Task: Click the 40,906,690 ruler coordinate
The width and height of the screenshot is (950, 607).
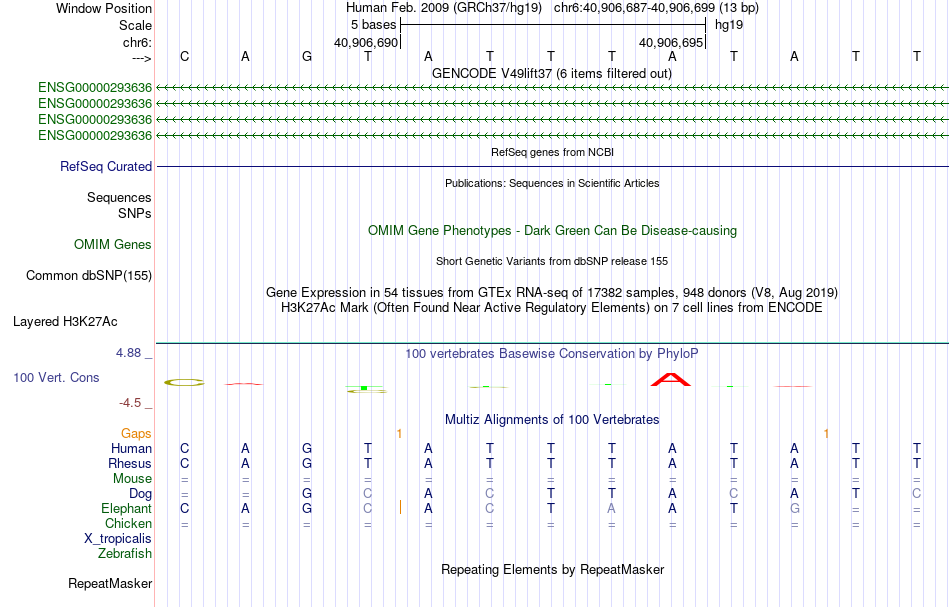Action: click(366, 42)
